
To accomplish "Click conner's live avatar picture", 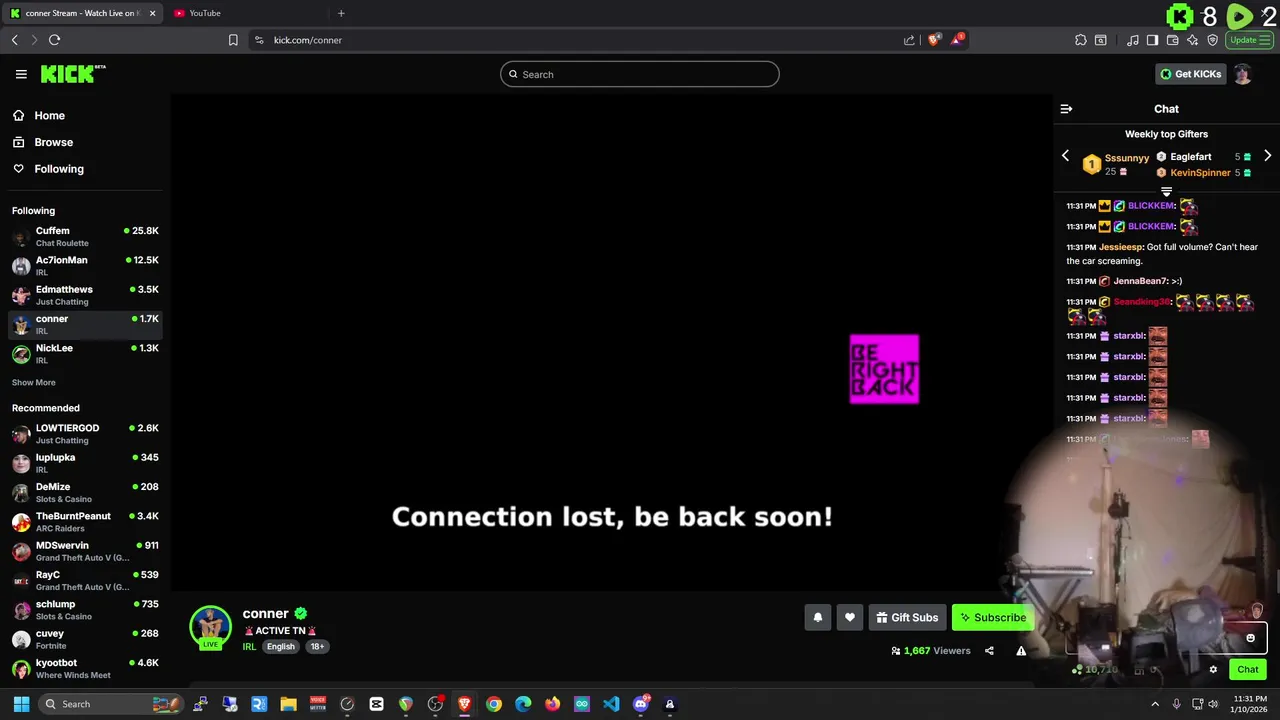I will pyautogui.click(x=210, y=627).
